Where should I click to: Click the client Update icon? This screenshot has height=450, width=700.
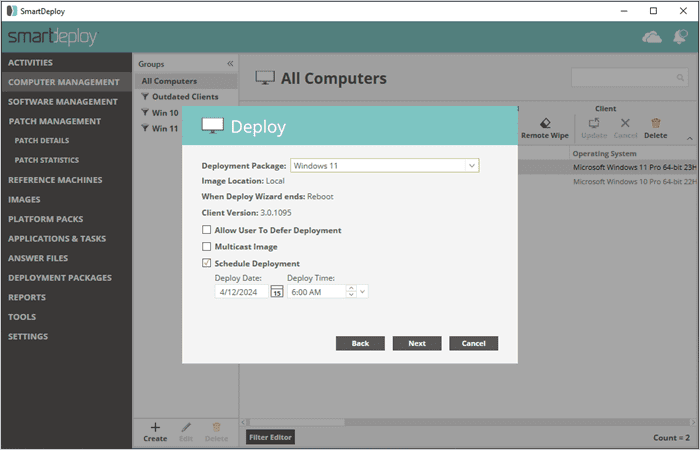tap(594, 123)
